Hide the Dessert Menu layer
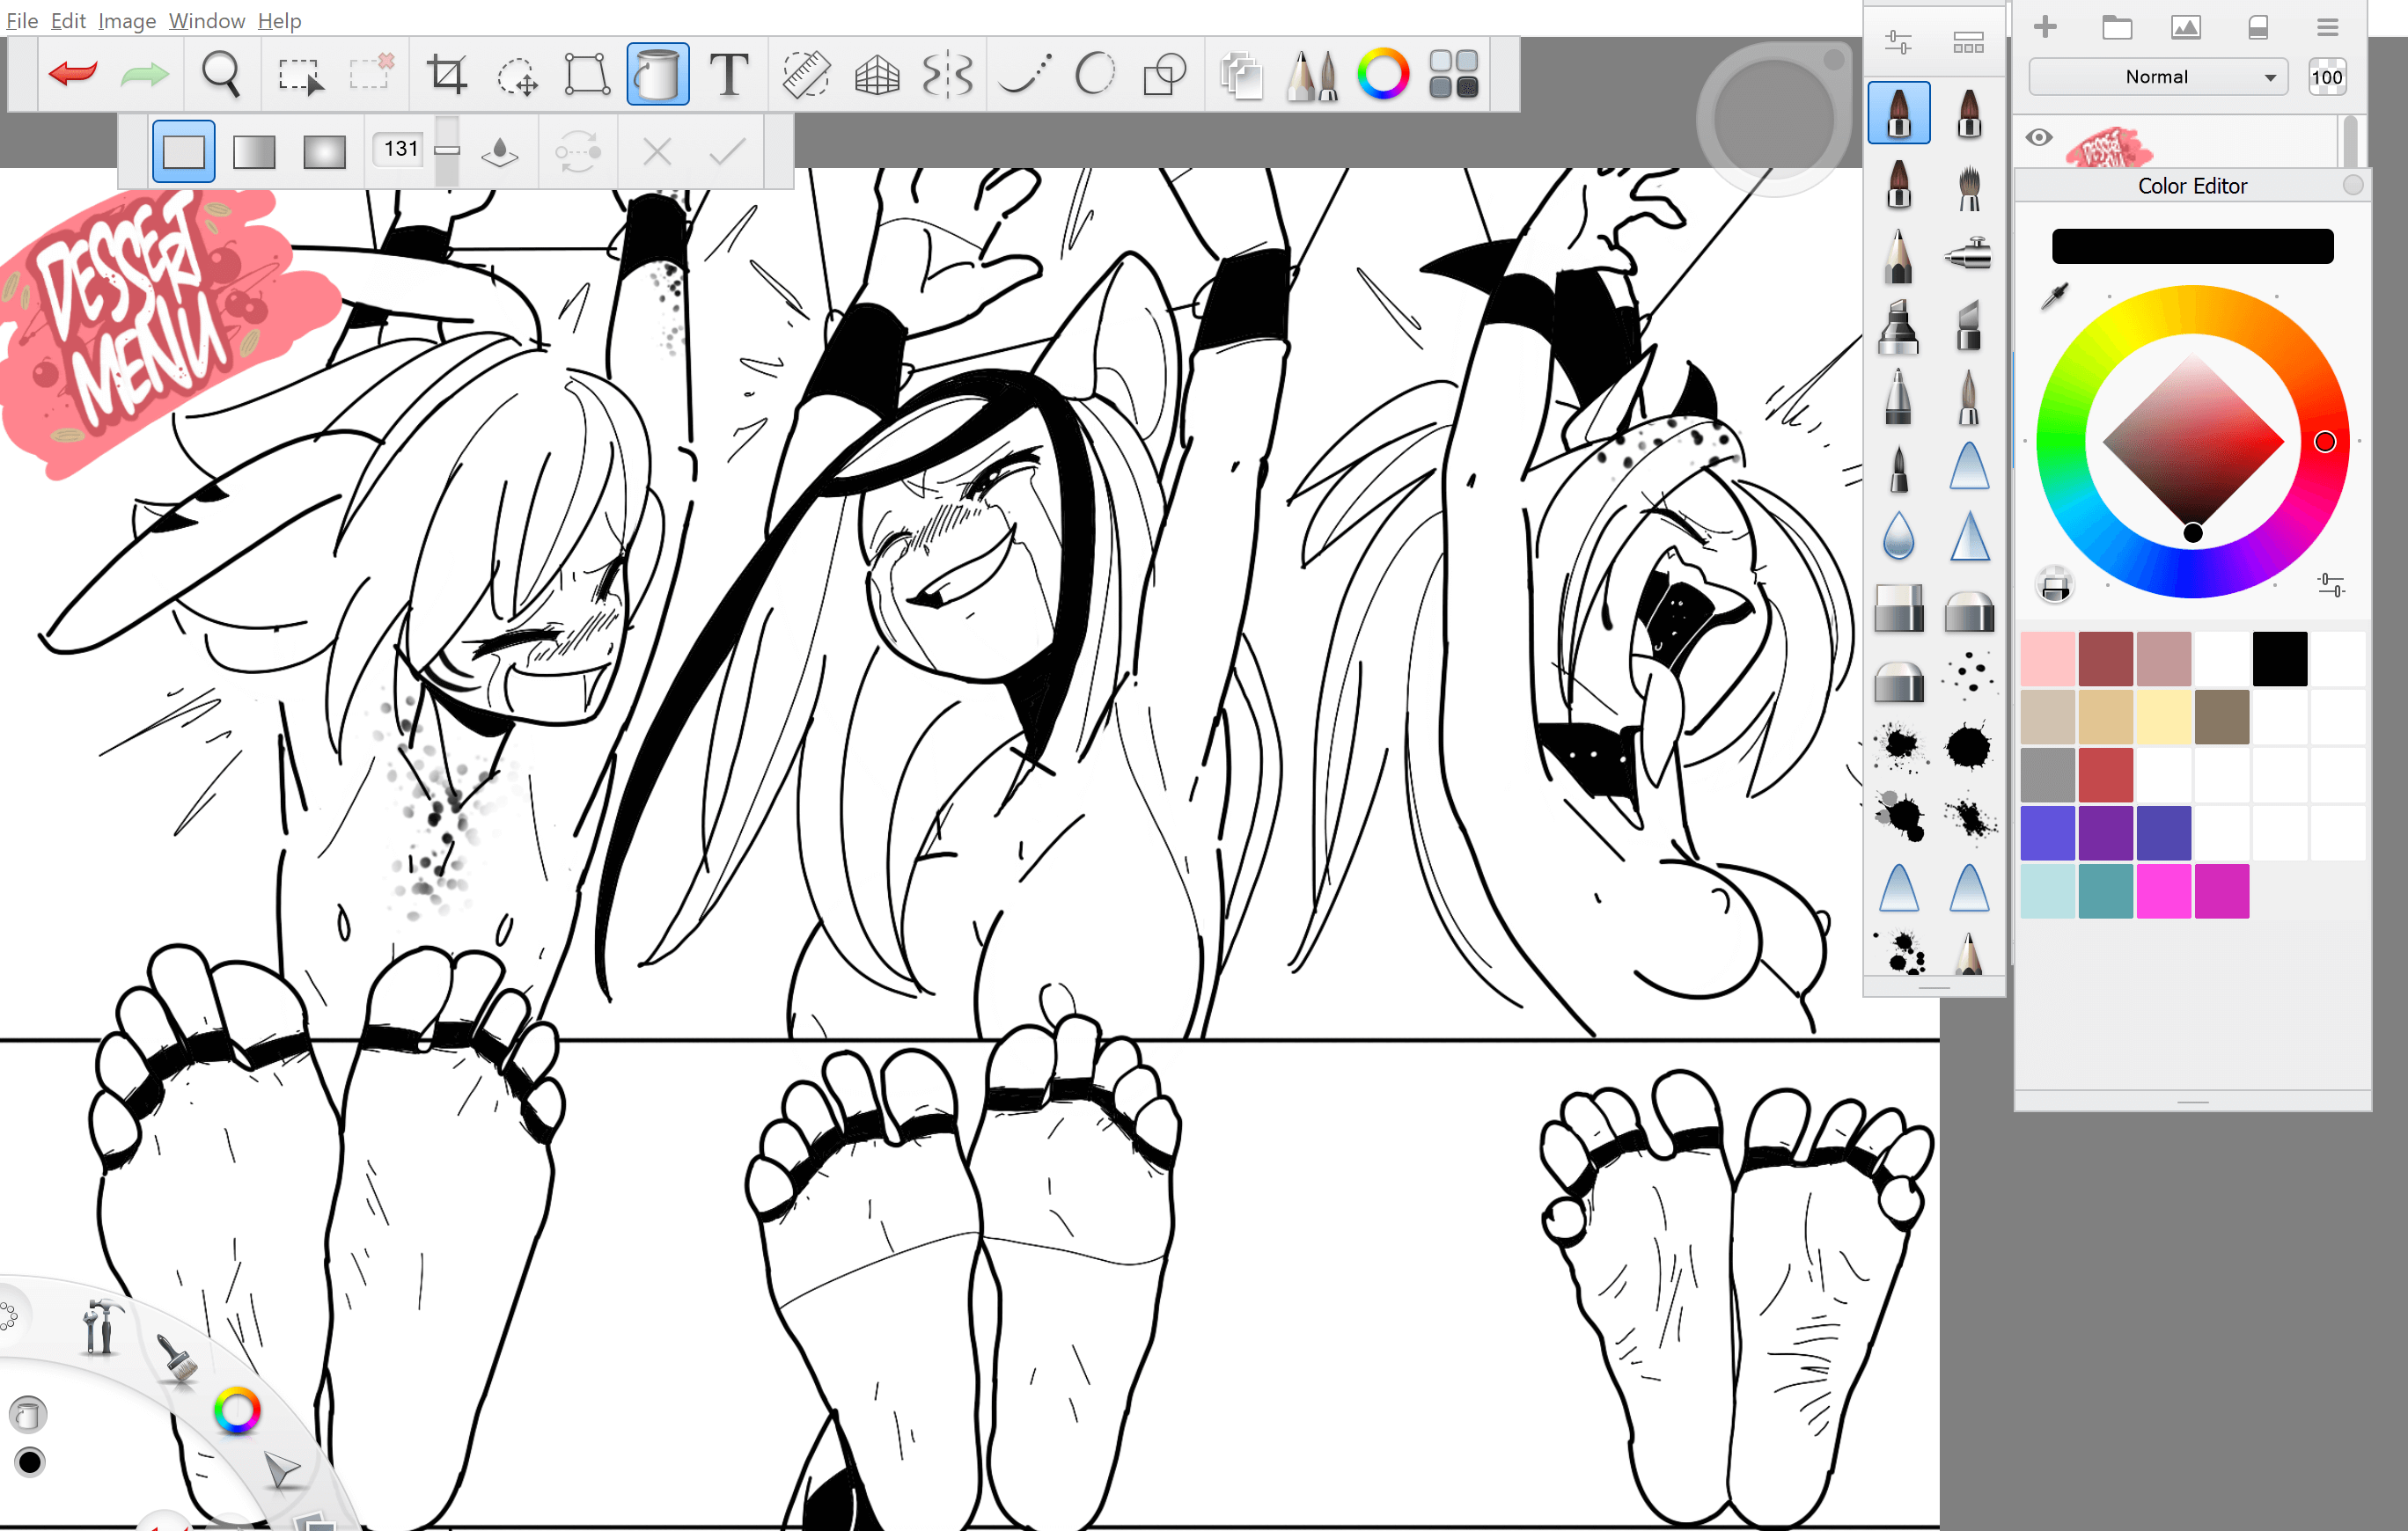The width and height of the screenshot is (2408, 1531). point(2039,137)
